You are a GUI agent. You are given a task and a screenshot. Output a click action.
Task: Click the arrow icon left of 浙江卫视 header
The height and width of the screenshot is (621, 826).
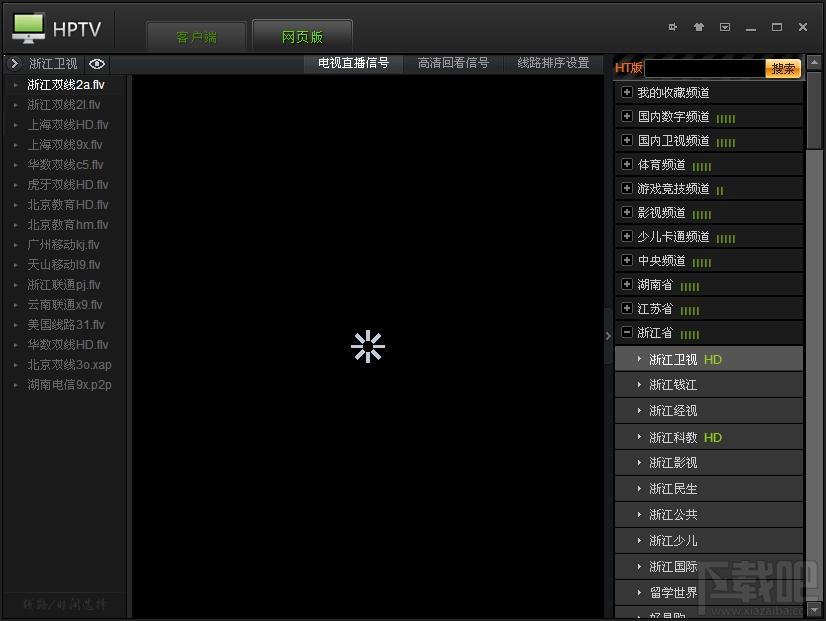(14, 64)
